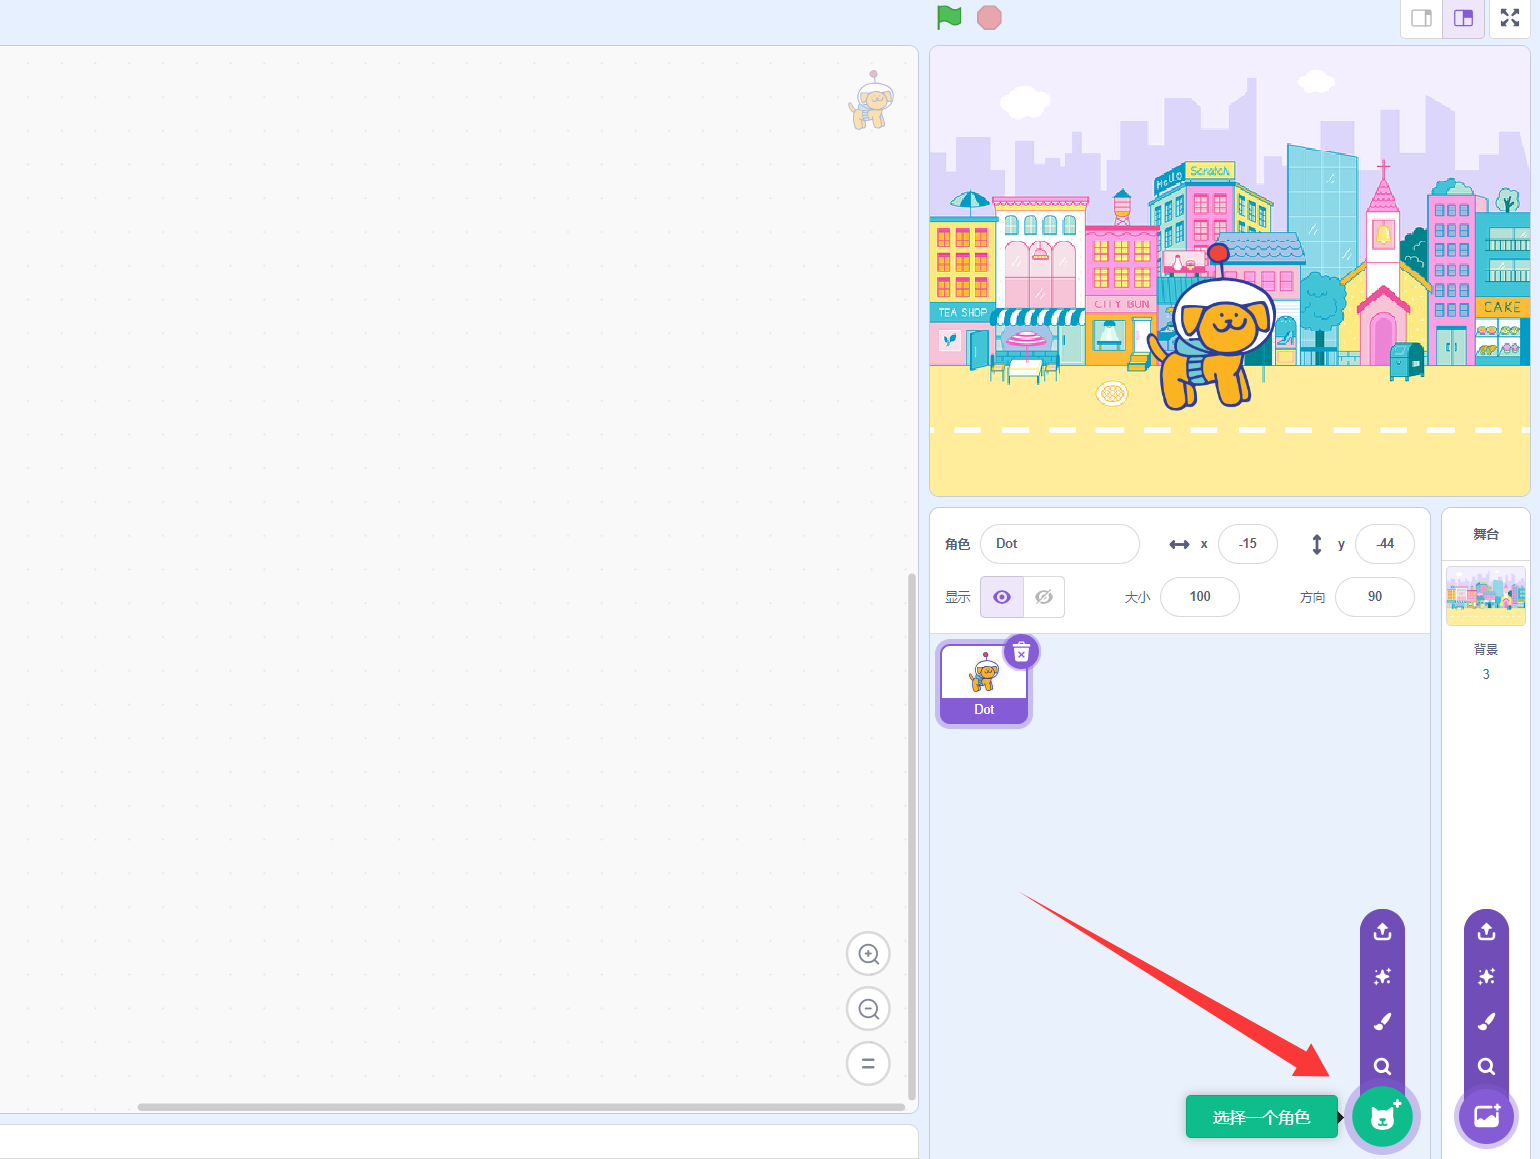This screenshot has height=1159, width=1540.
Task: Click the stop sign to halt scripts
Action: (989, 17)
